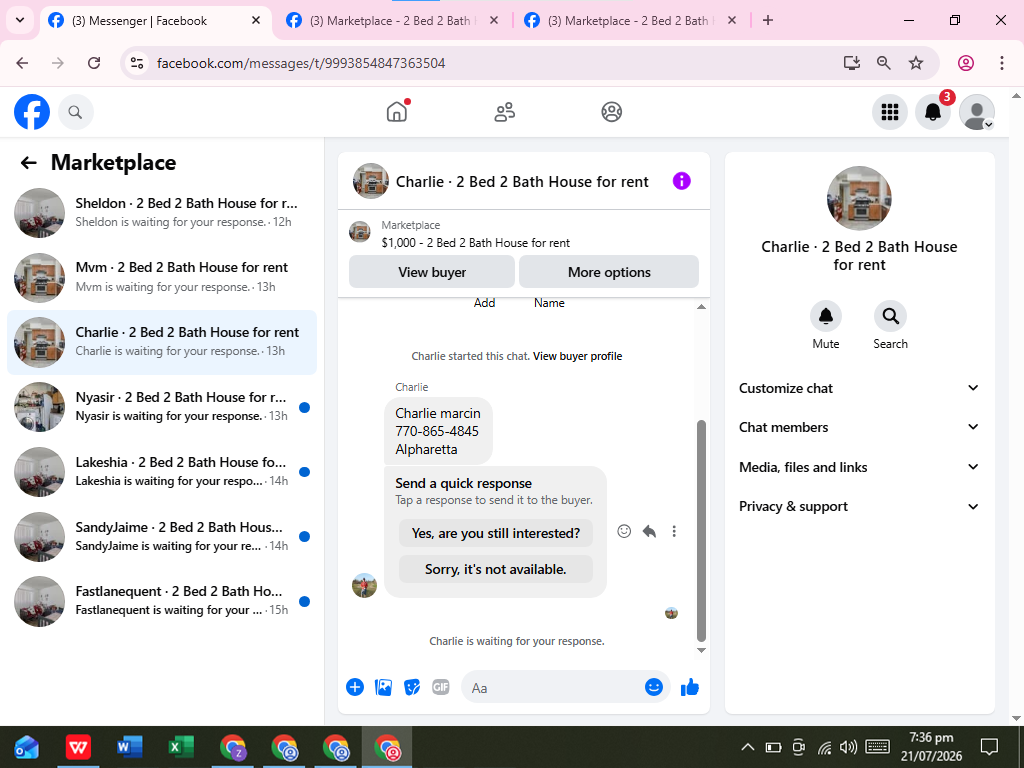Open the Groups icon in top bar
This screenshot has height=768, width=1024.
[x=611, y=112]
